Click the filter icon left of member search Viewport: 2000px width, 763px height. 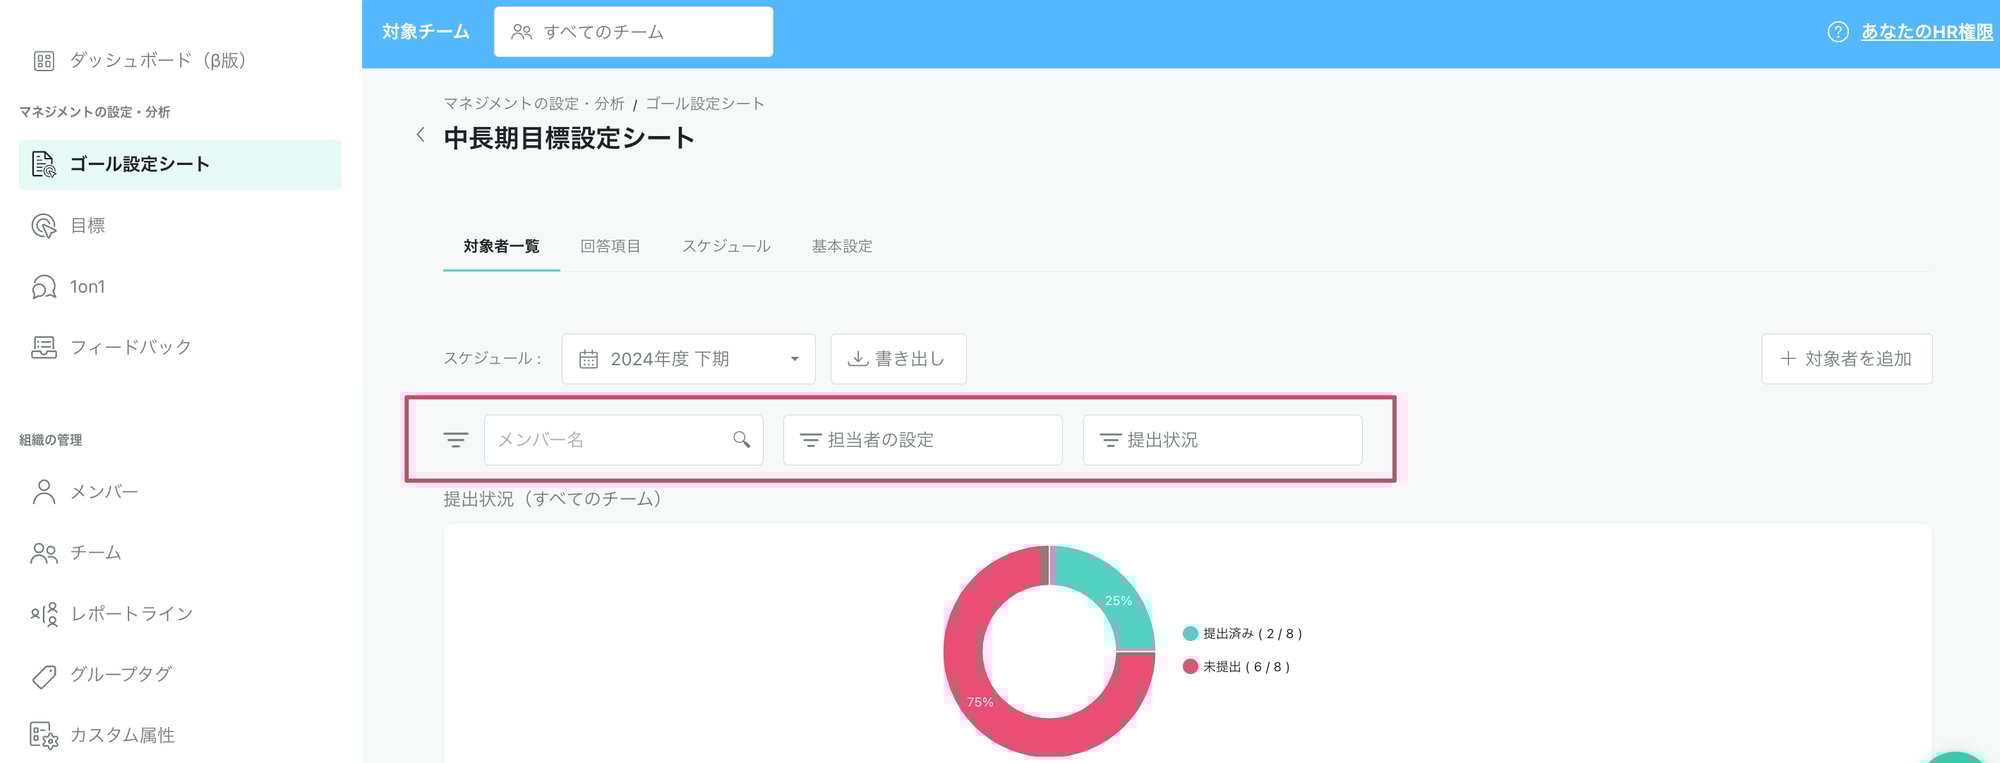click(x=455, y=440)
